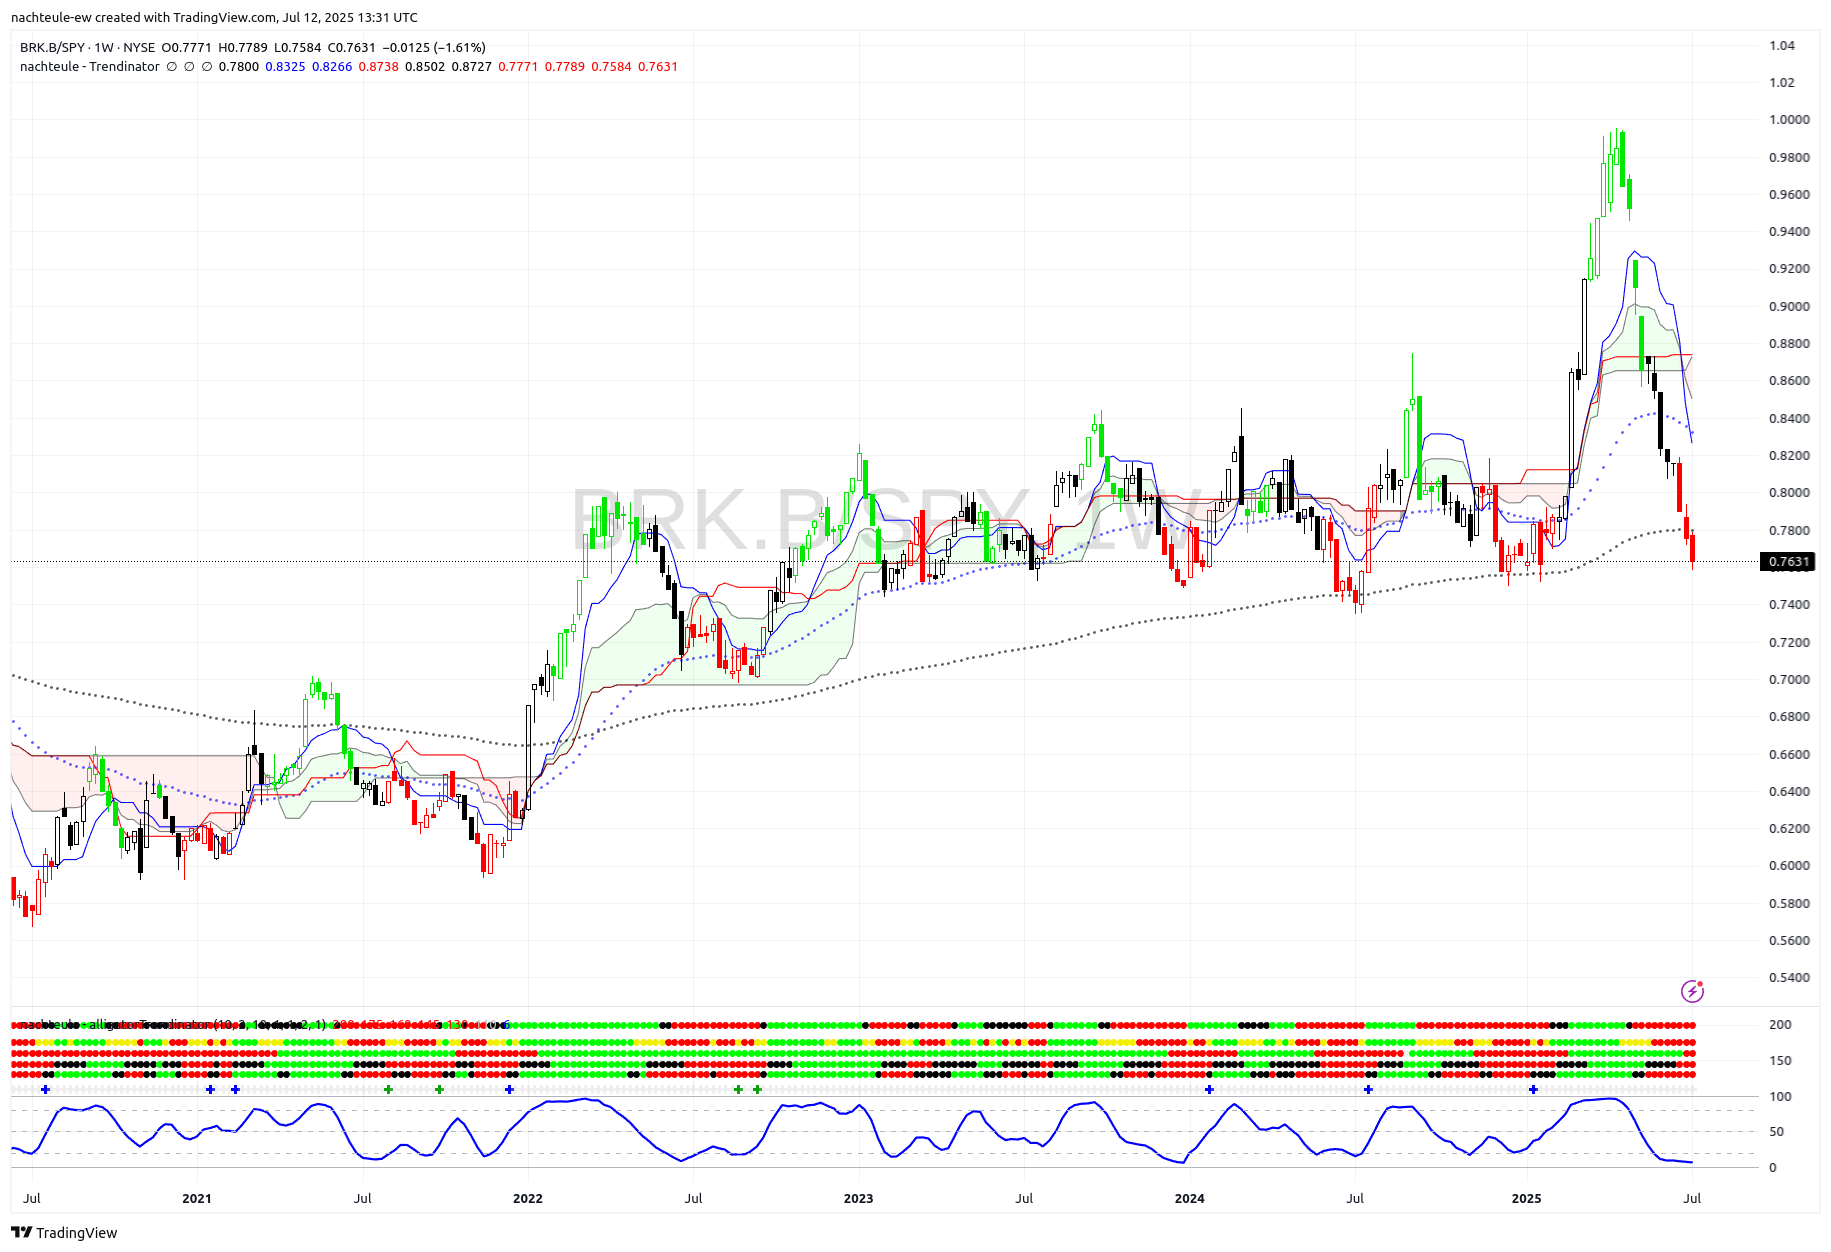Click the 2021 label on time axis

pyautogui.click(x=197, y=1198)
